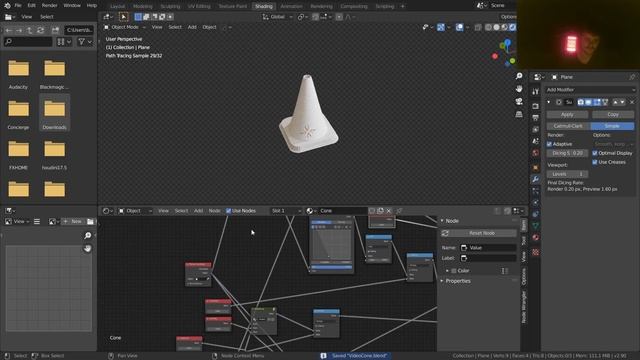Switch to Solid viewport shading icon
The image size is (640, 360).
(x=496, y=27)
